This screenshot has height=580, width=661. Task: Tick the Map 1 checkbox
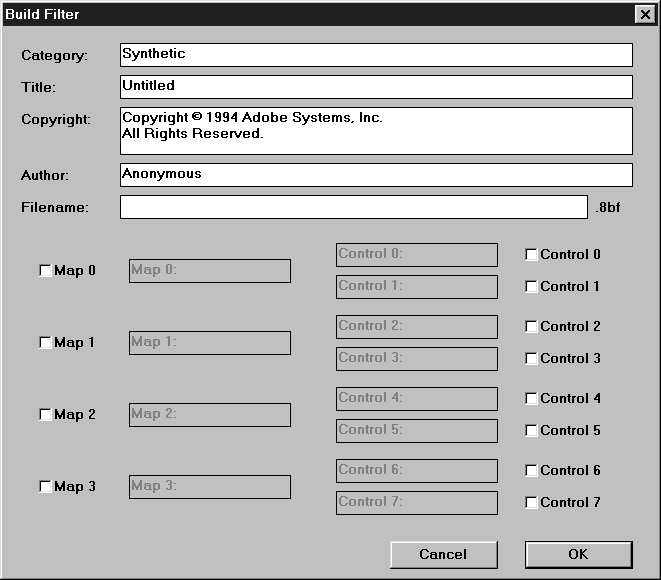point(45,343)
